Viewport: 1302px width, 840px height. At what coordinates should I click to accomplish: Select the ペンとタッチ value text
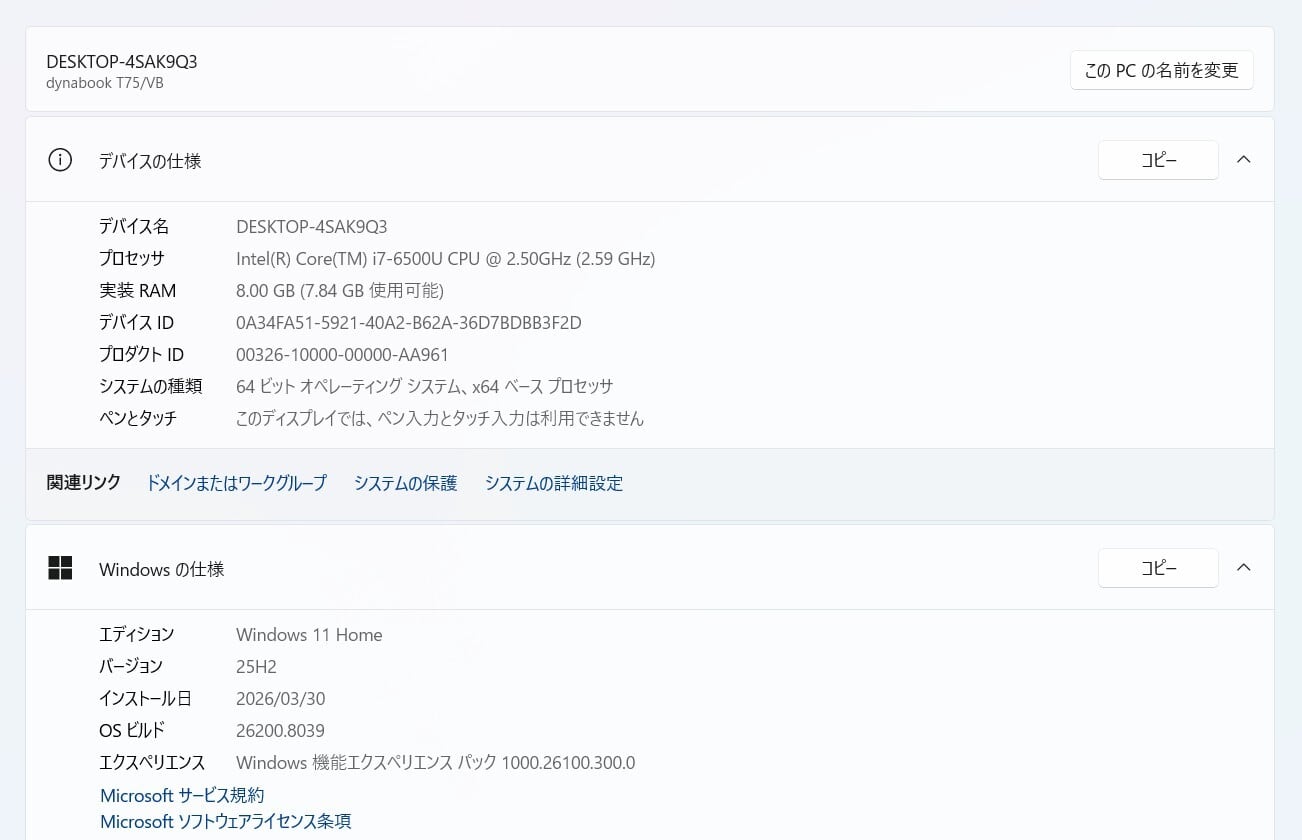[x=440, y=418]
